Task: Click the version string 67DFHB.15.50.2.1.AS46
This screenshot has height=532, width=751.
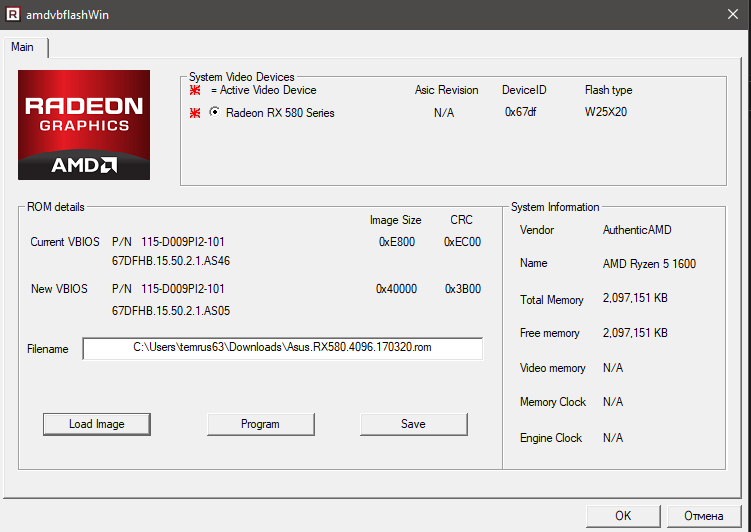Action: (171, 261)
